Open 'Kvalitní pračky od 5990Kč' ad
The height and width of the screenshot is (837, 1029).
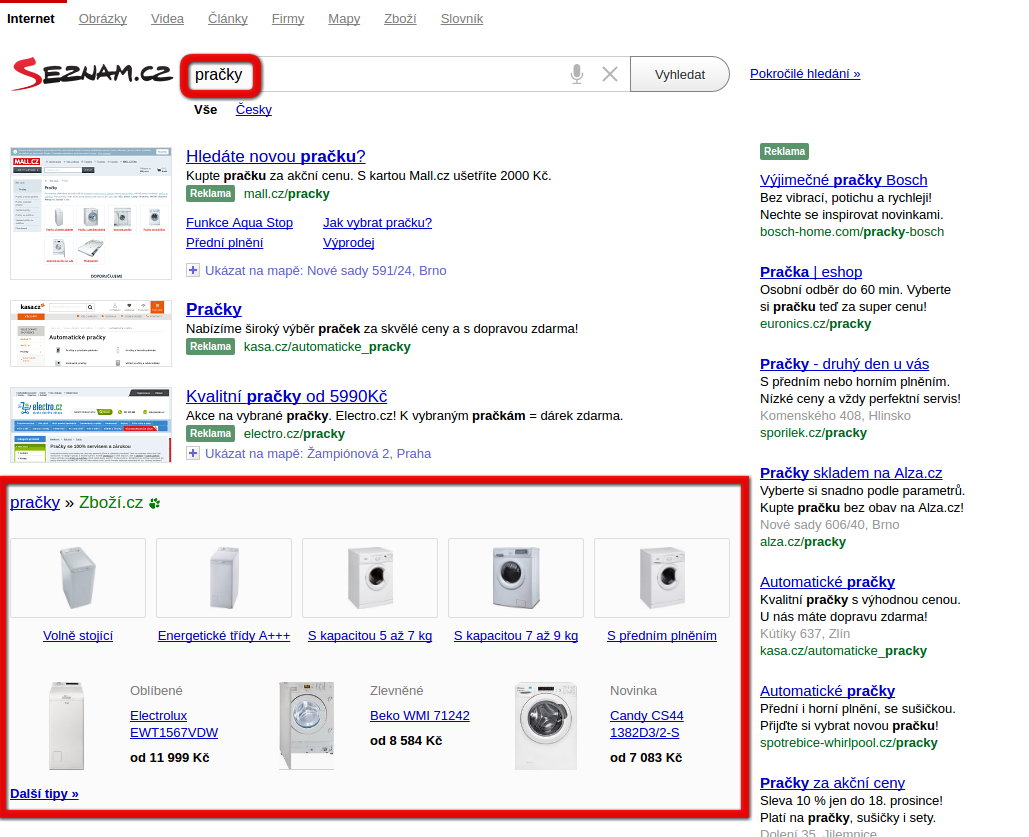(287, 397)
